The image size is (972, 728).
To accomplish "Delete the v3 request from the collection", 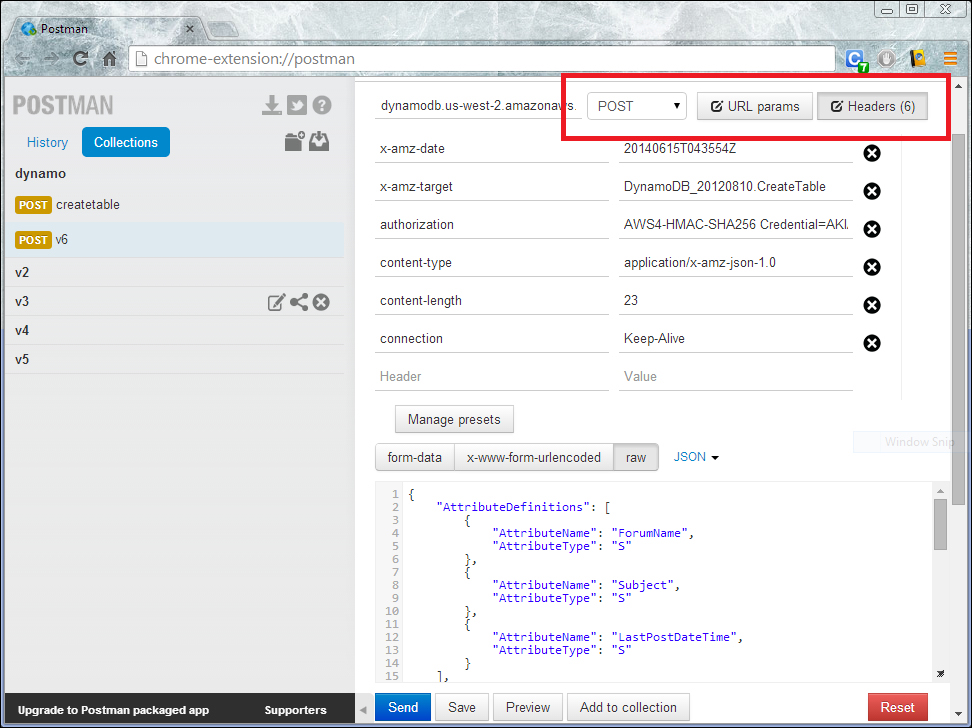I will [321, 302].
